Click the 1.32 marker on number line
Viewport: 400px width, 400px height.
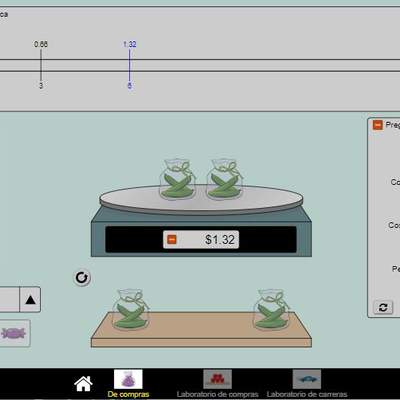pyautogui.click(x=129, y=65)
